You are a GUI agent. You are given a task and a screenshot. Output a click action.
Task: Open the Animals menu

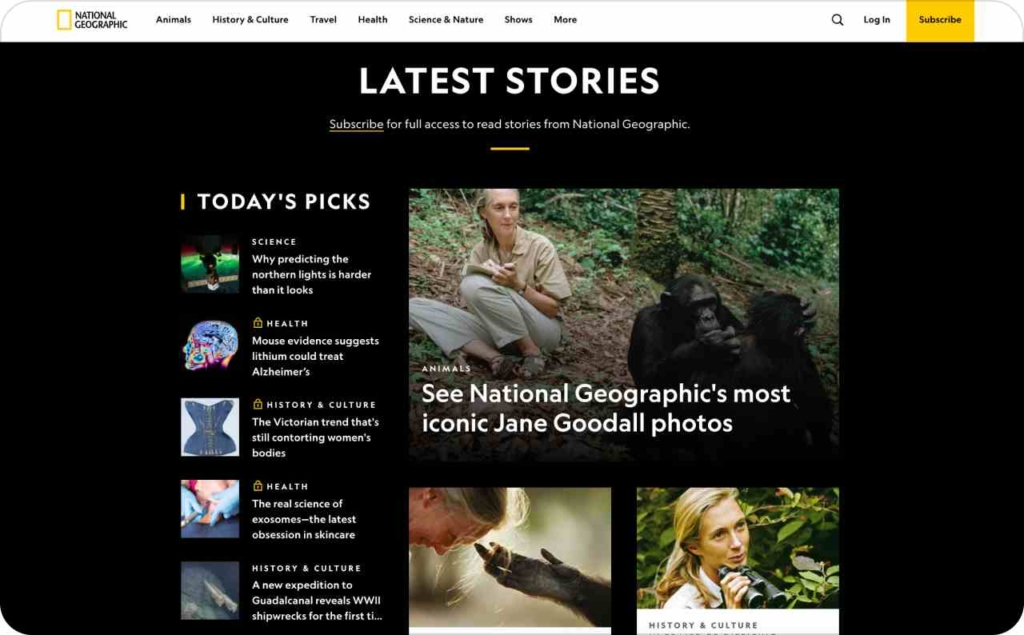click(x=174, y=20)
